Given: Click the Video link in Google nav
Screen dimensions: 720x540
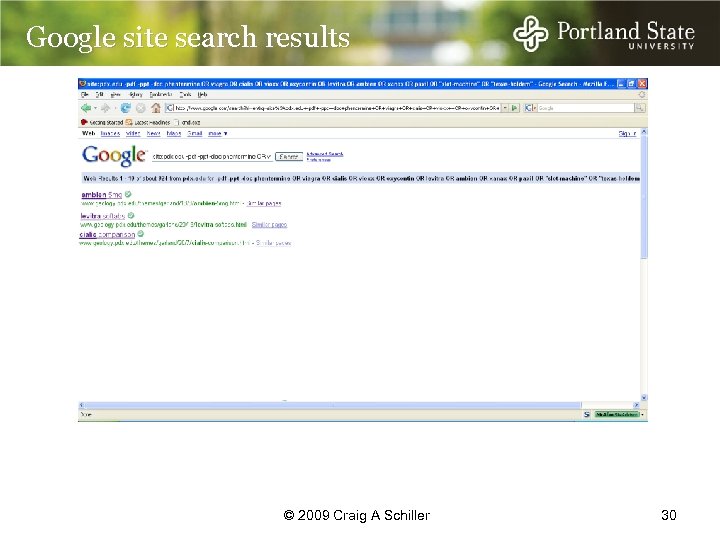Looking at the screenshot, I should [133, 133].
